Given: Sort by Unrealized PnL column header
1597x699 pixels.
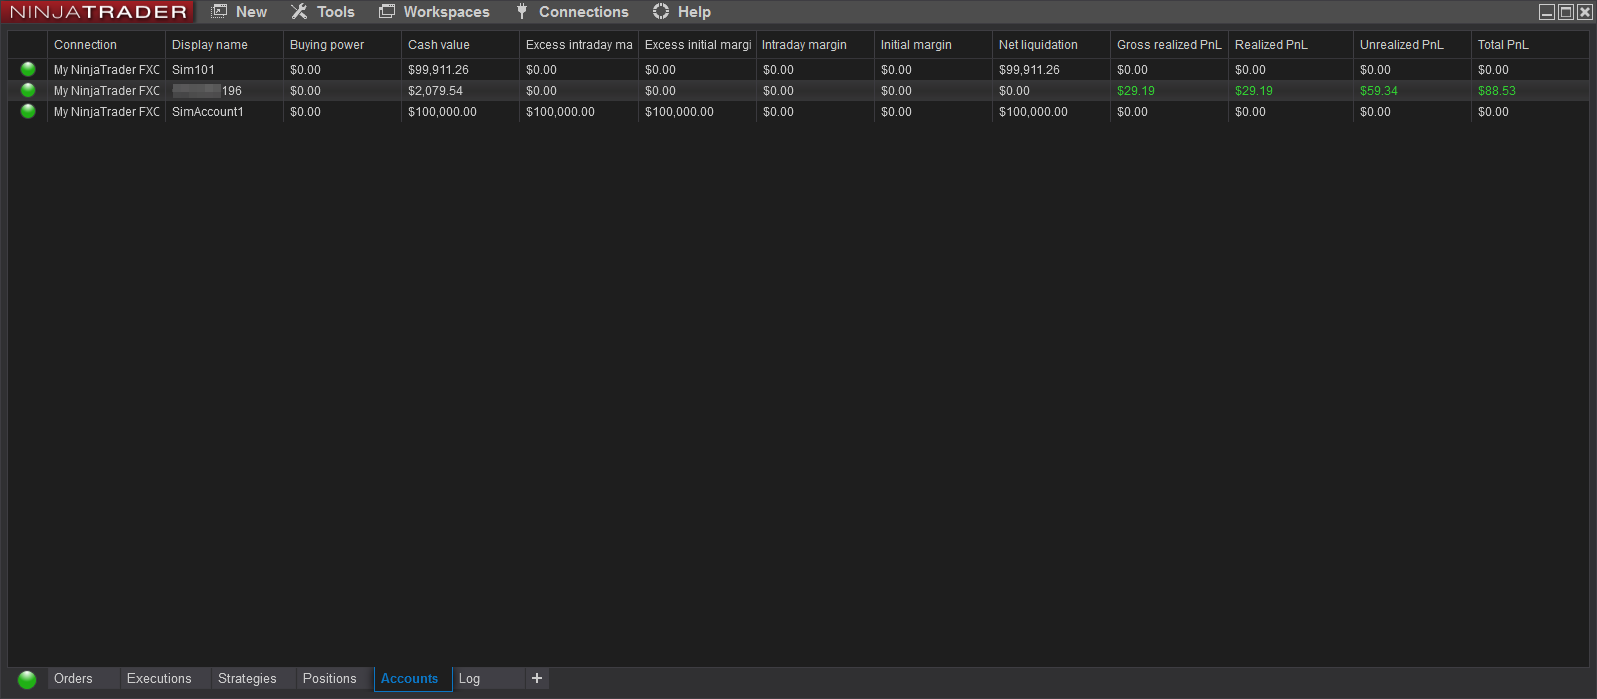Looking at the screenshot, I should coord(1412,45).
